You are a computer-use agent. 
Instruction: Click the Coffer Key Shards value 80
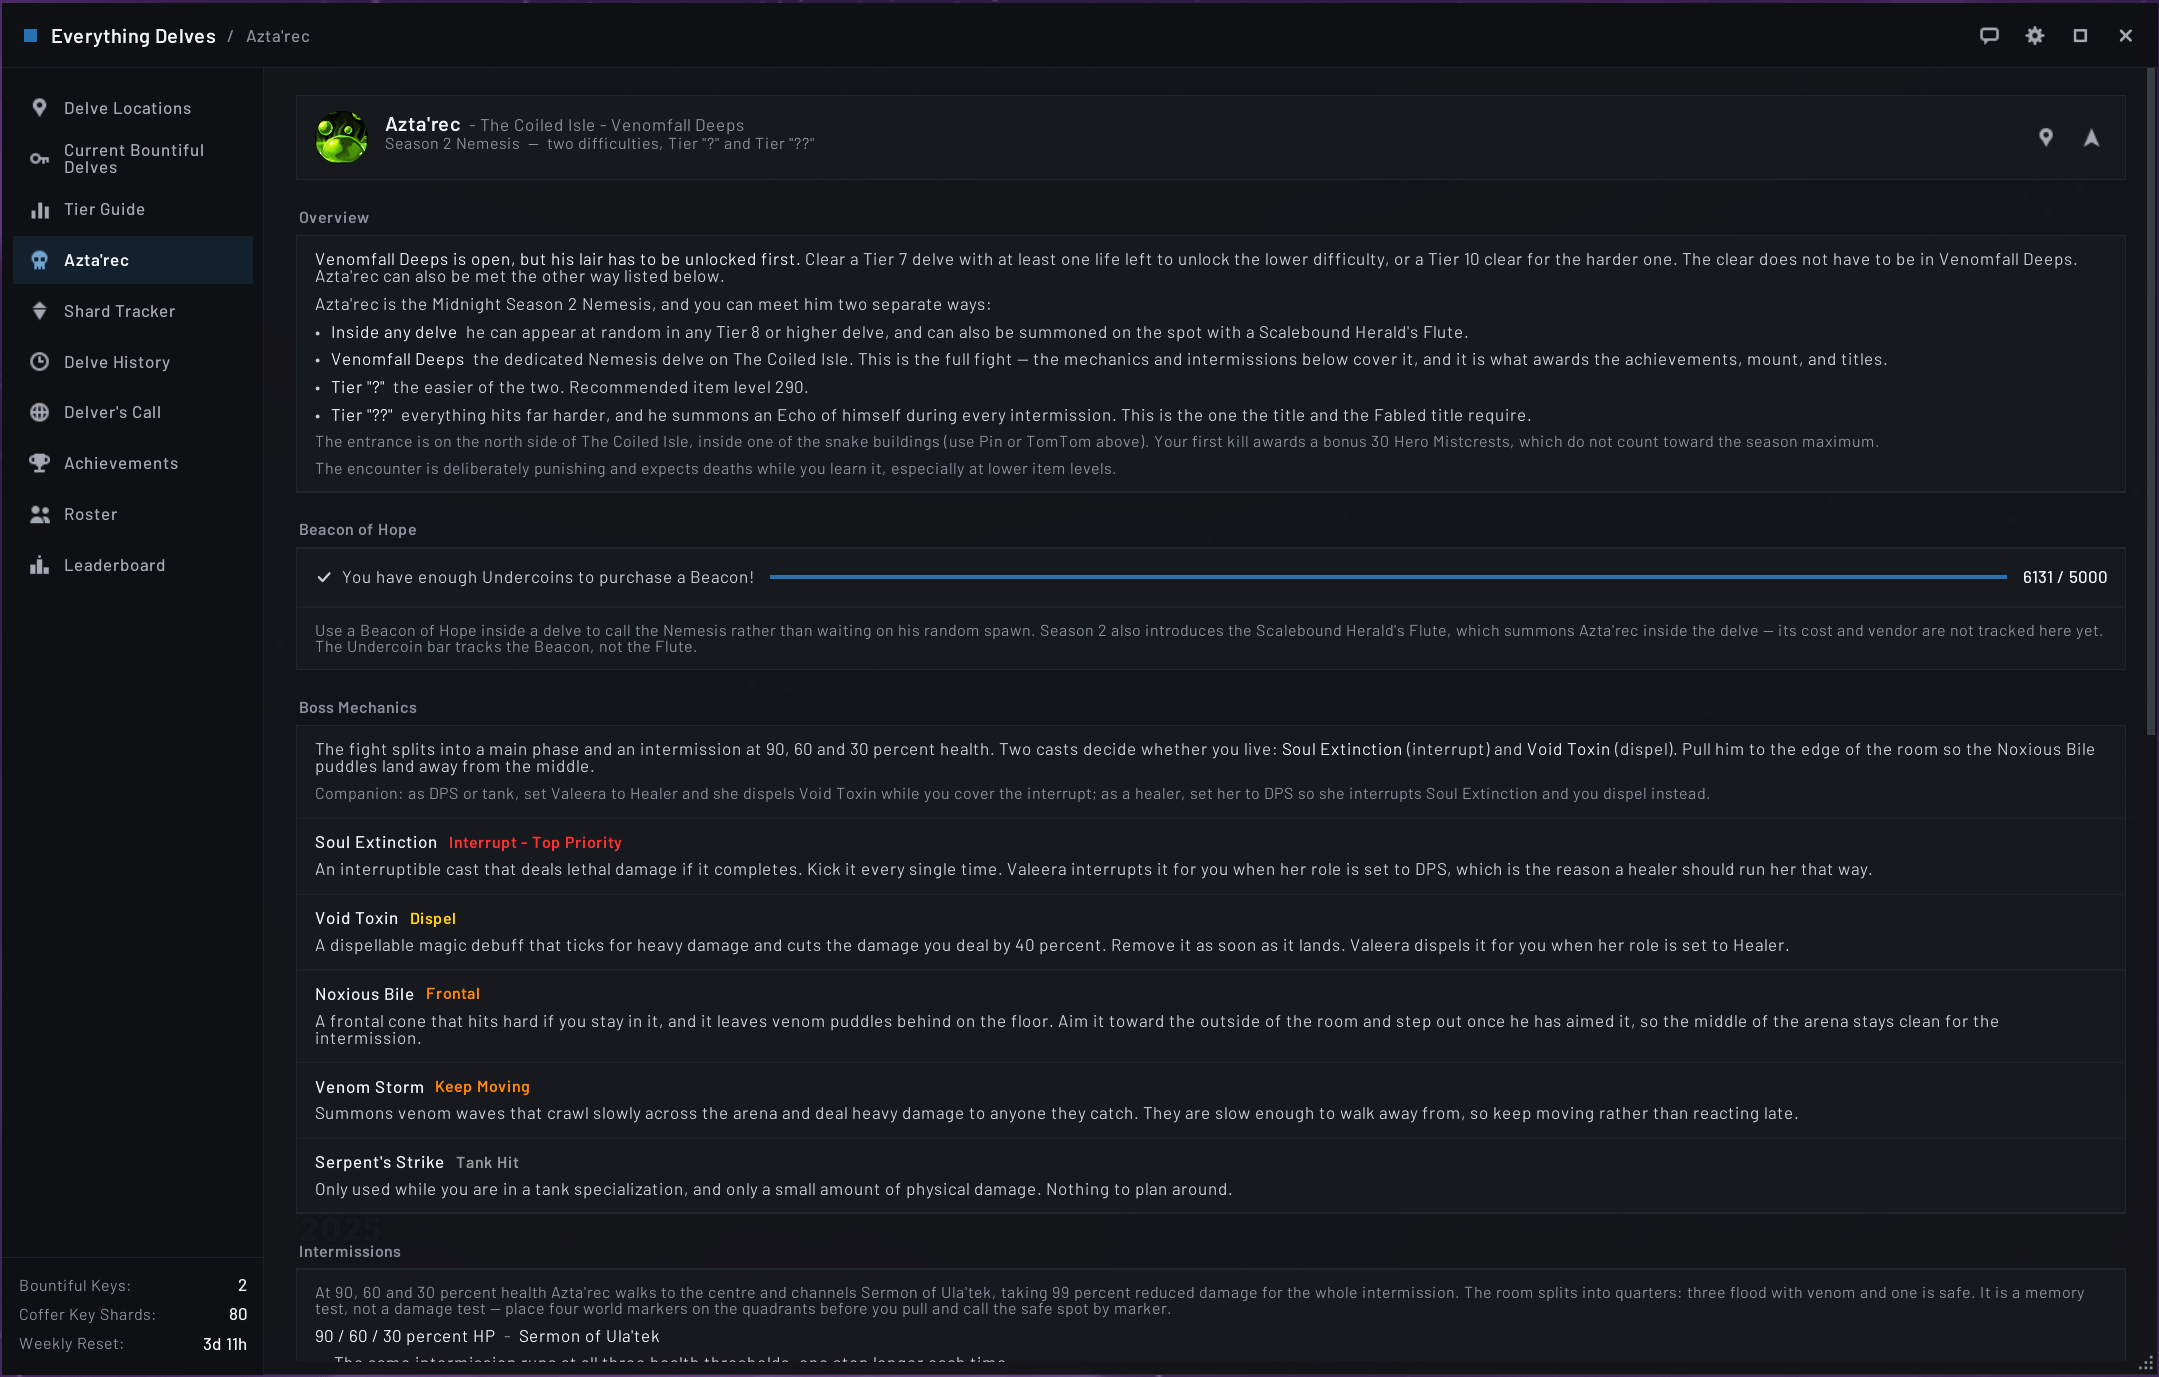pyautogui.click(x=238, y=1314)
